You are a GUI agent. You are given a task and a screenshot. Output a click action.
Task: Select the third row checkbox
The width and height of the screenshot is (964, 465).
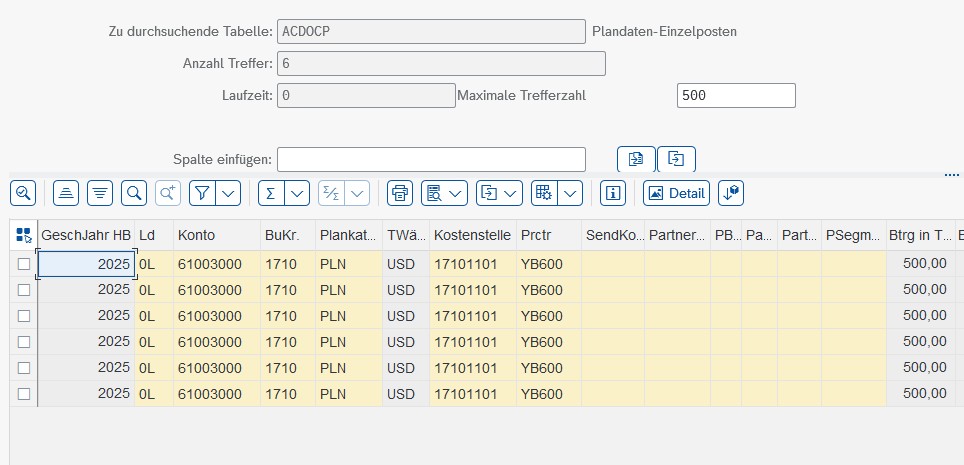point(24,316)
